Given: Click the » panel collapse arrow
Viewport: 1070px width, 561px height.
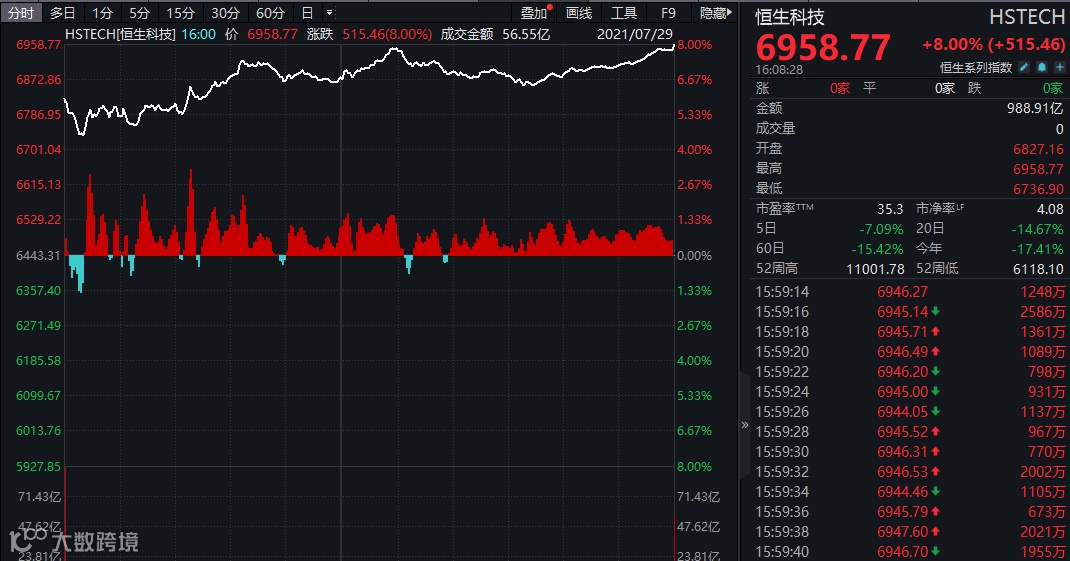Looking at the screenshot, I should click(x=744, y=425).
